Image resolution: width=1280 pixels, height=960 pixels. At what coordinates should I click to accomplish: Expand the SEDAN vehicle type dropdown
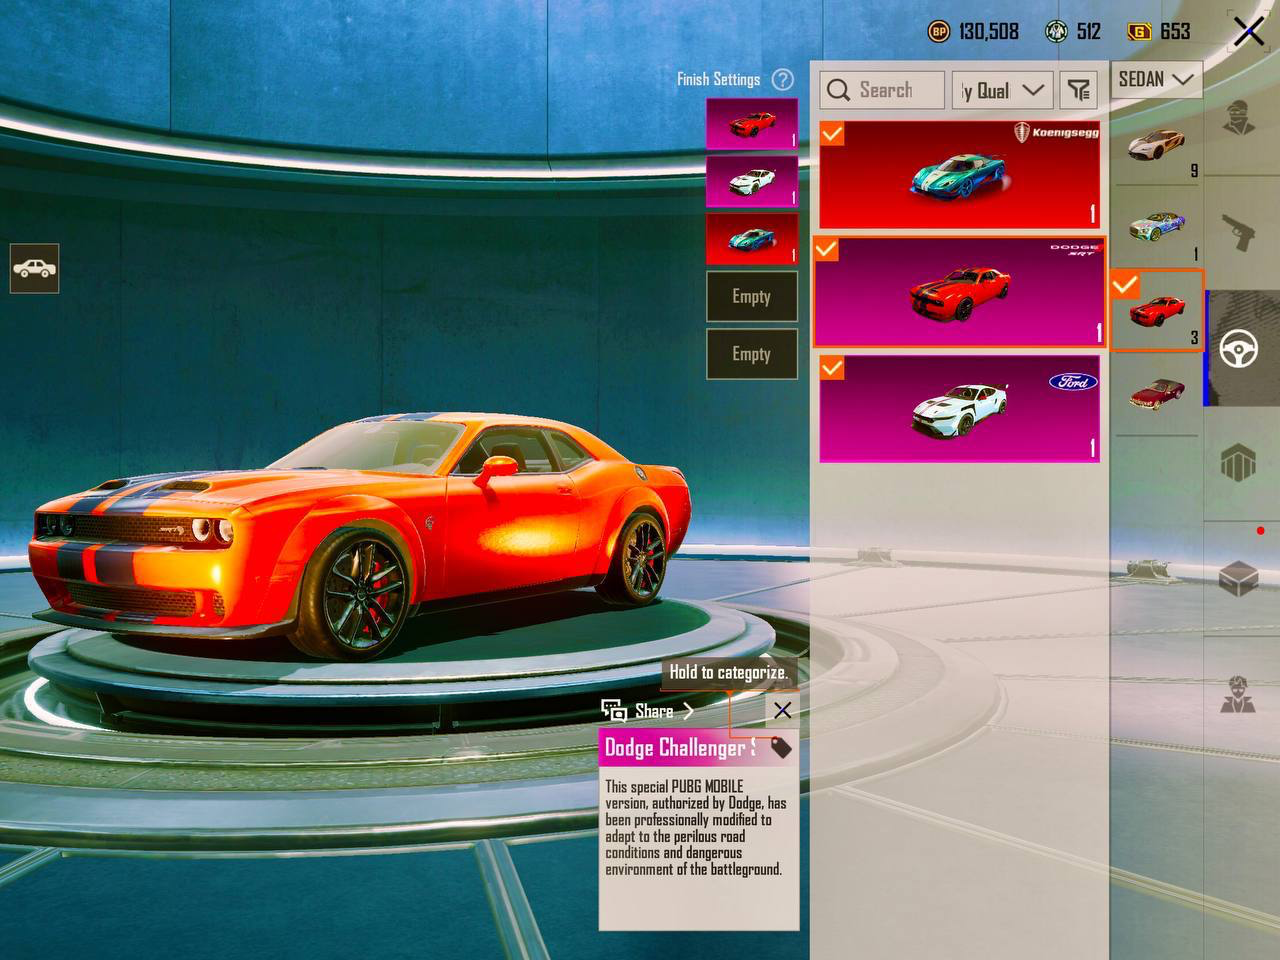click(x=1156, y=78)
